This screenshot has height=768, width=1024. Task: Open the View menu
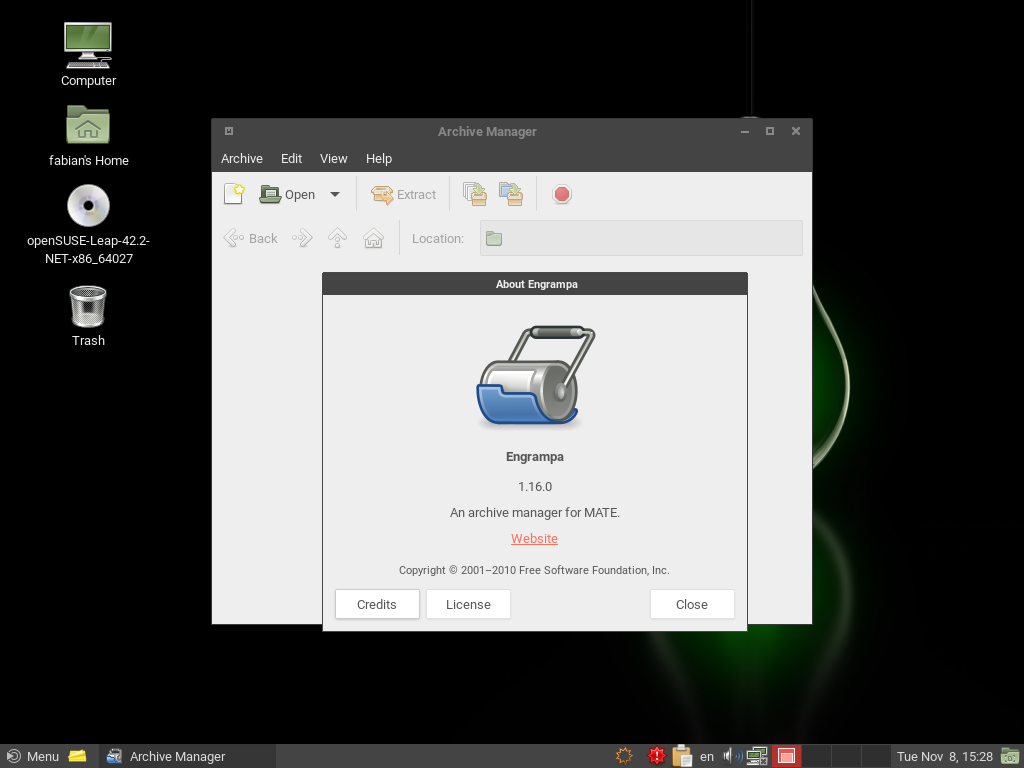[x=333, y=158]
